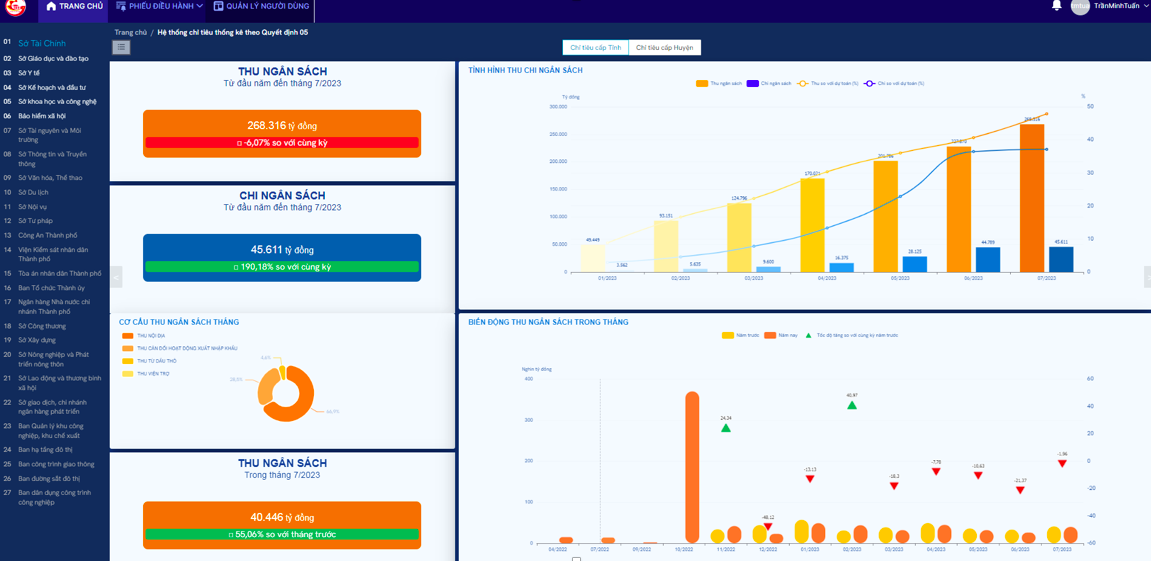Open Sở Giáo dục và đào tạo in the sidebar

tap(53, 59)
